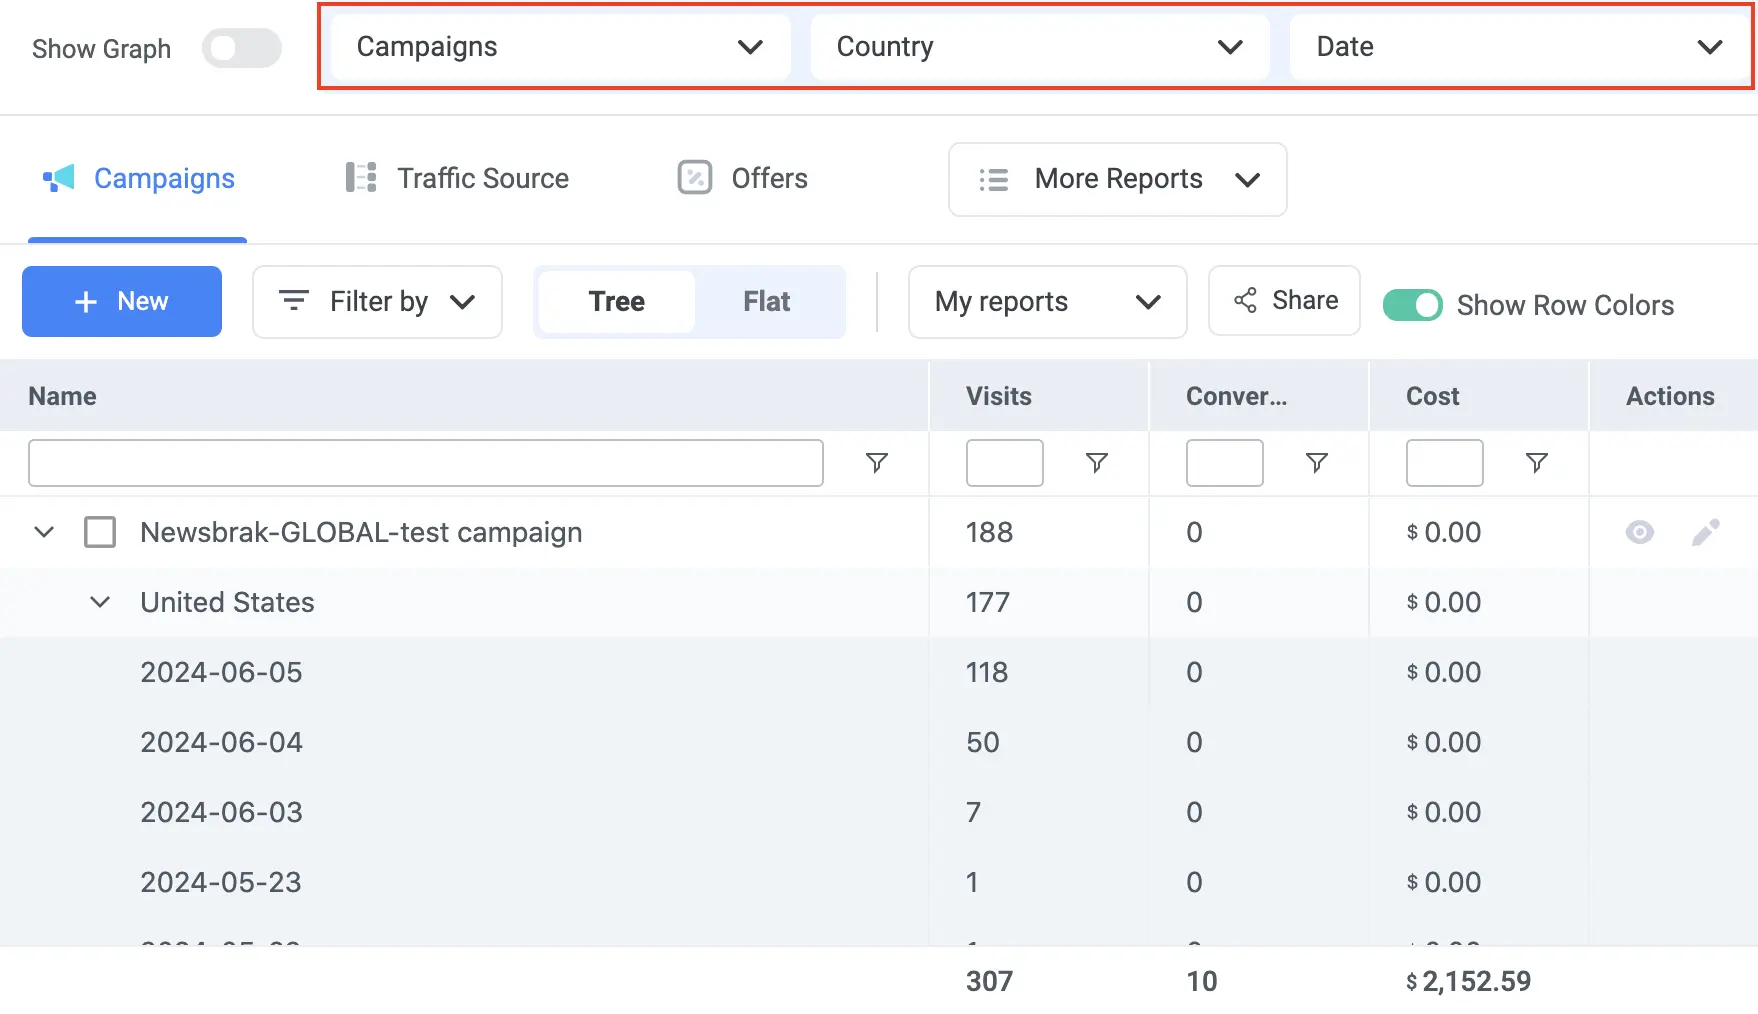Click the New button
The image size is (1758, 1014).
pos(122,301)
